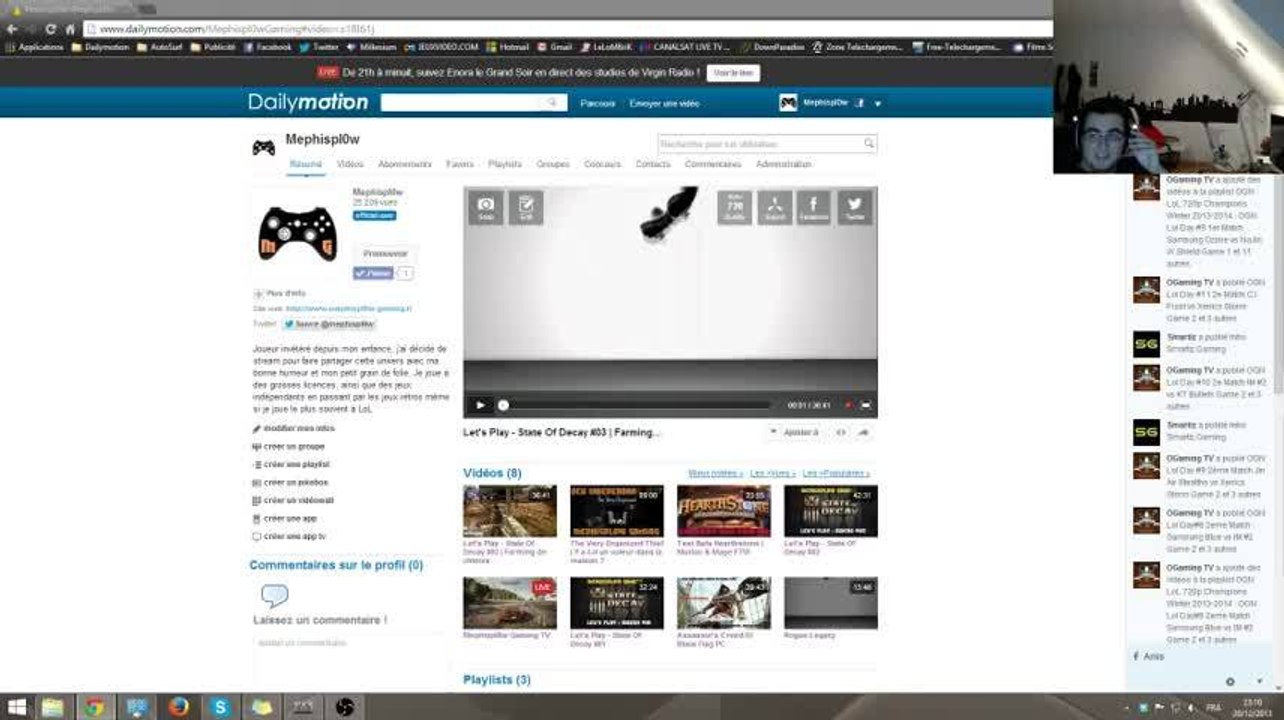
Task: Click the browser home icon
Action: click(70, 30)
